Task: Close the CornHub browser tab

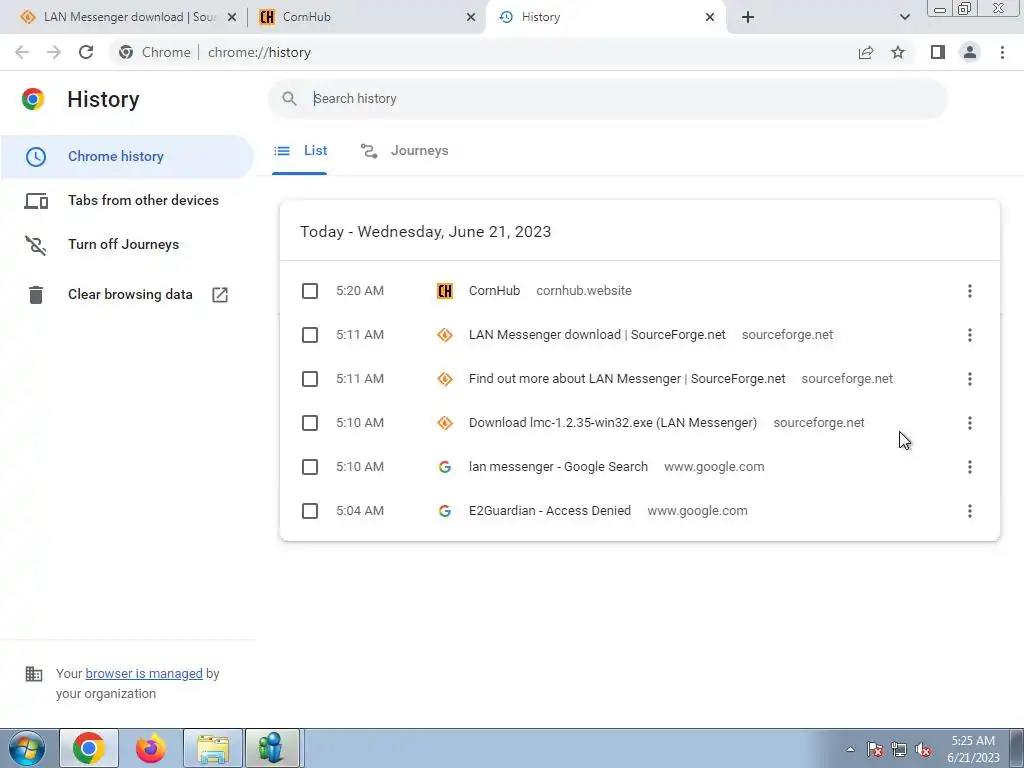Action: [x=470, y=17]
